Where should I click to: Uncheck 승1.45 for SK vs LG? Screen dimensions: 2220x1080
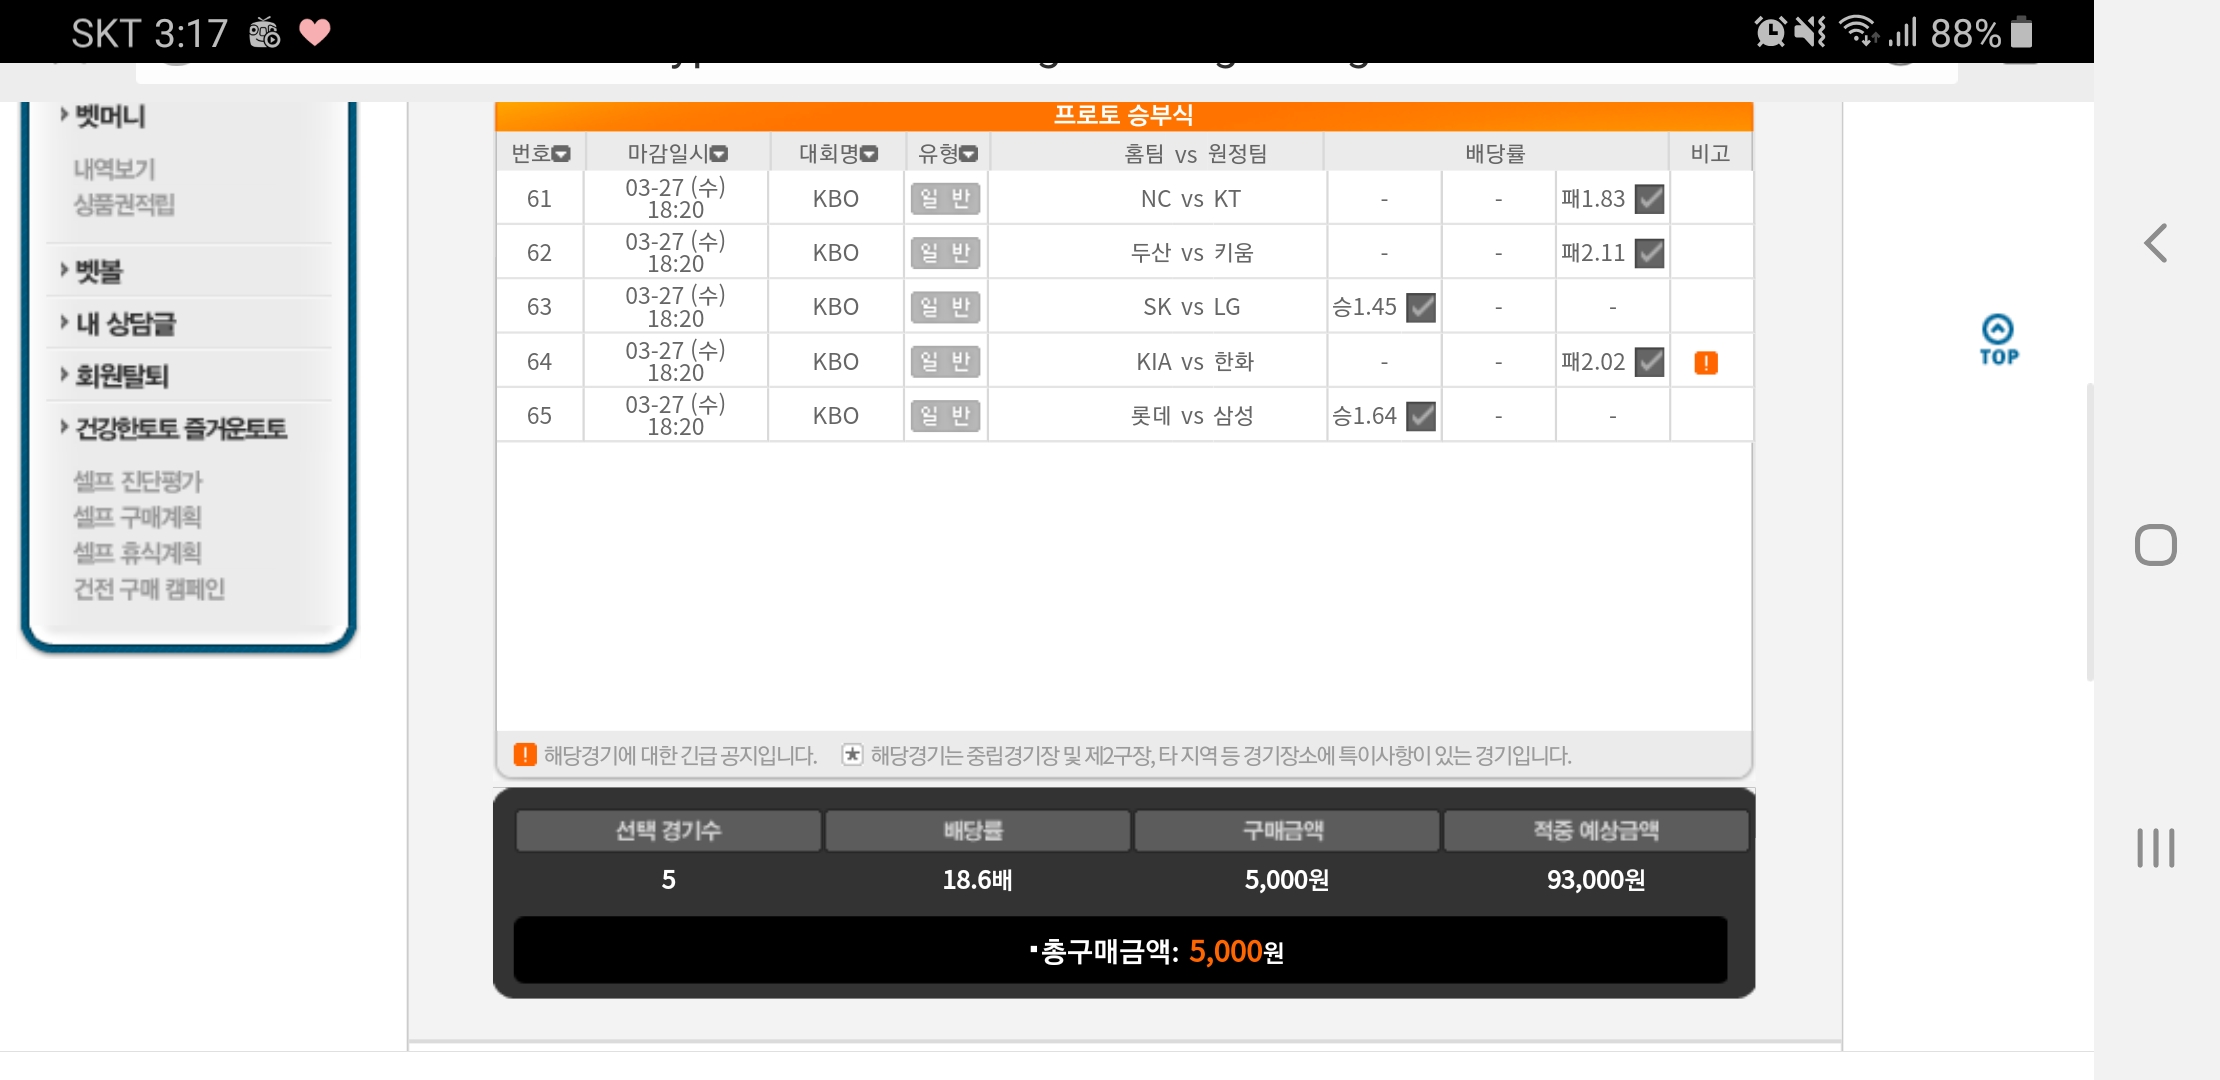(1421, 307)
